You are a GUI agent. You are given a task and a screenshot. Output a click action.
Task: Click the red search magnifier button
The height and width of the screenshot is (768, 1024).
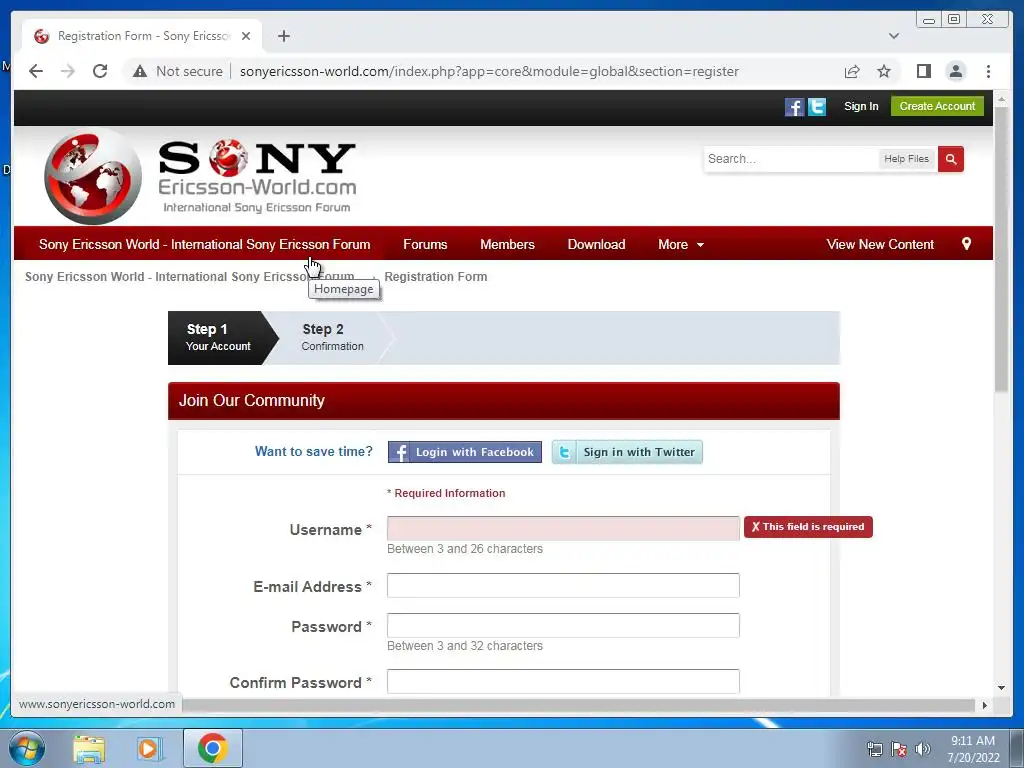[x=951, y=159]
